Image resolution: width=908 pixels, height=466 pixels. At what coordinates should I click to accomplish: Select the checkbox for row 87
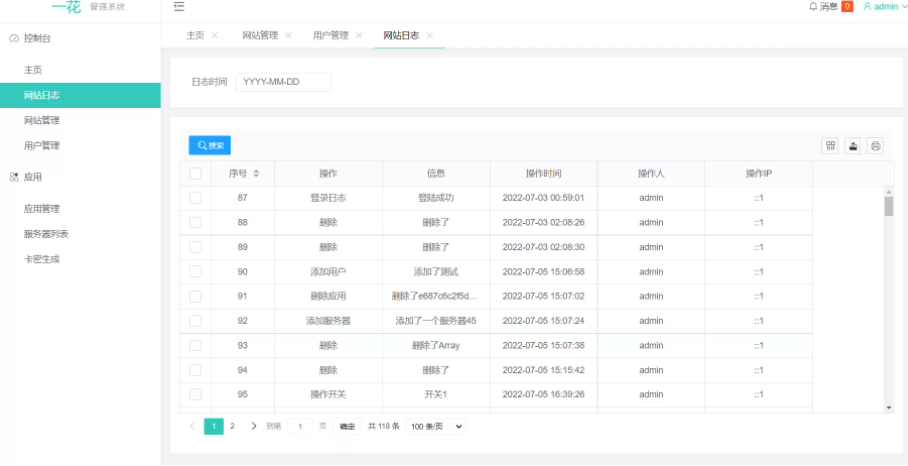coord(195,198)
